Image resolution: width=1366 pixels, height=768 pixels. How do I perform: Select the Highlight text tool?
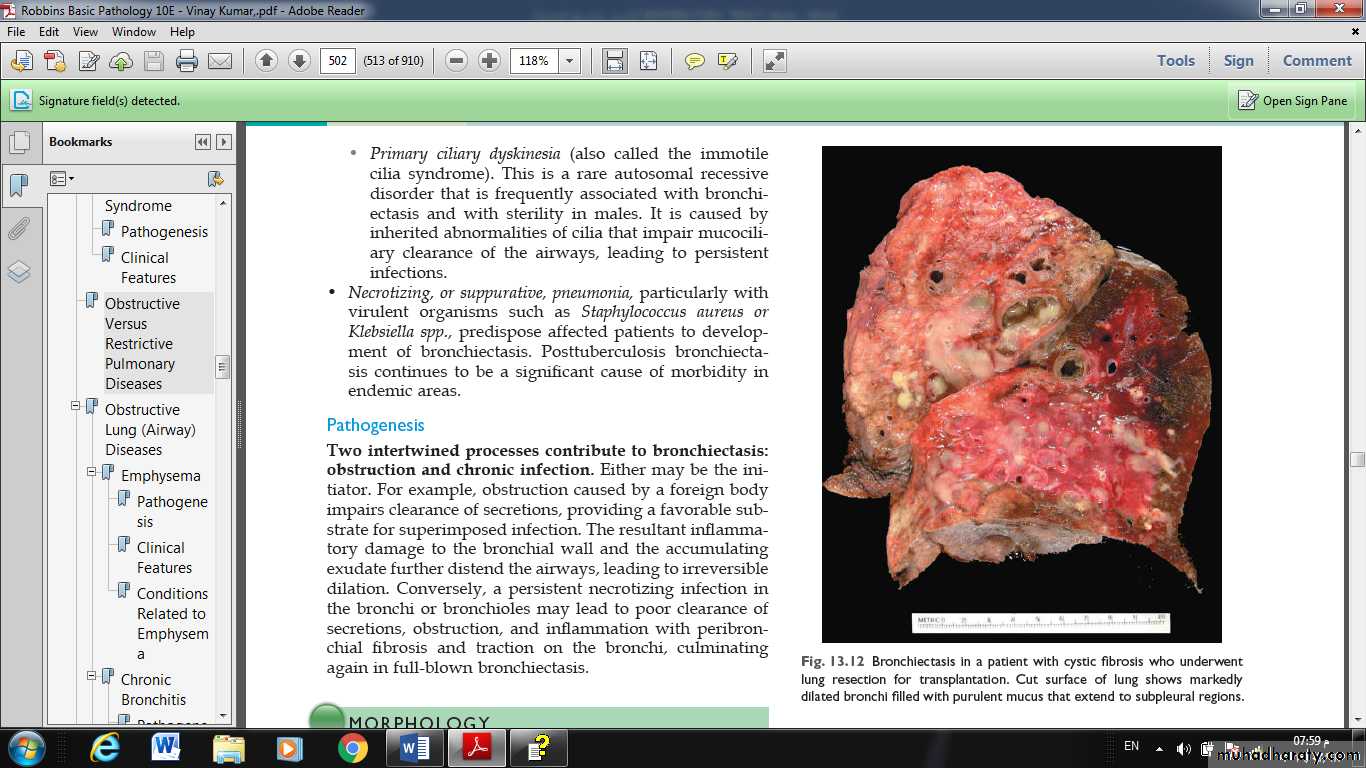tap(727, 61)
